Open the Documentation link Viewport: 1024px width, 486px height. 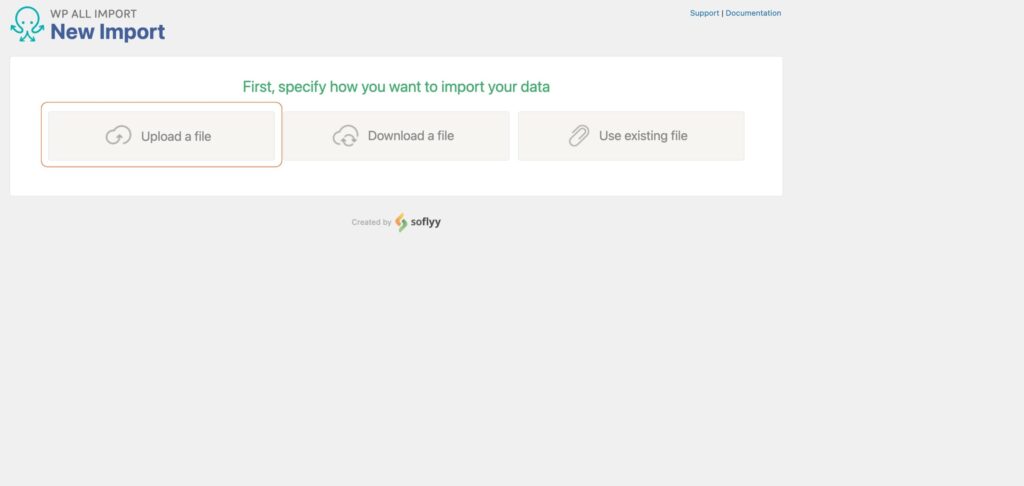[753, 13]
